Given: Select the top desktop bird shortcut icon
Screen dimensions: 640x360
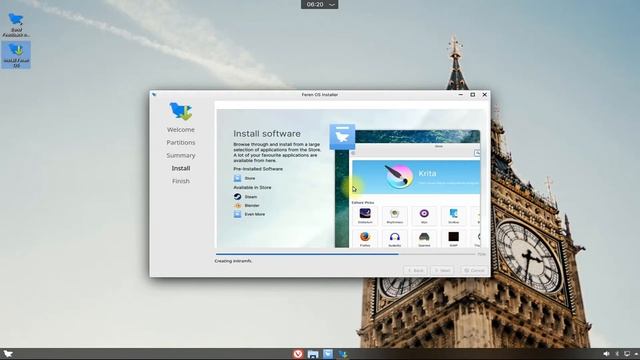Looking at the screenshot, I should (16, 24).
